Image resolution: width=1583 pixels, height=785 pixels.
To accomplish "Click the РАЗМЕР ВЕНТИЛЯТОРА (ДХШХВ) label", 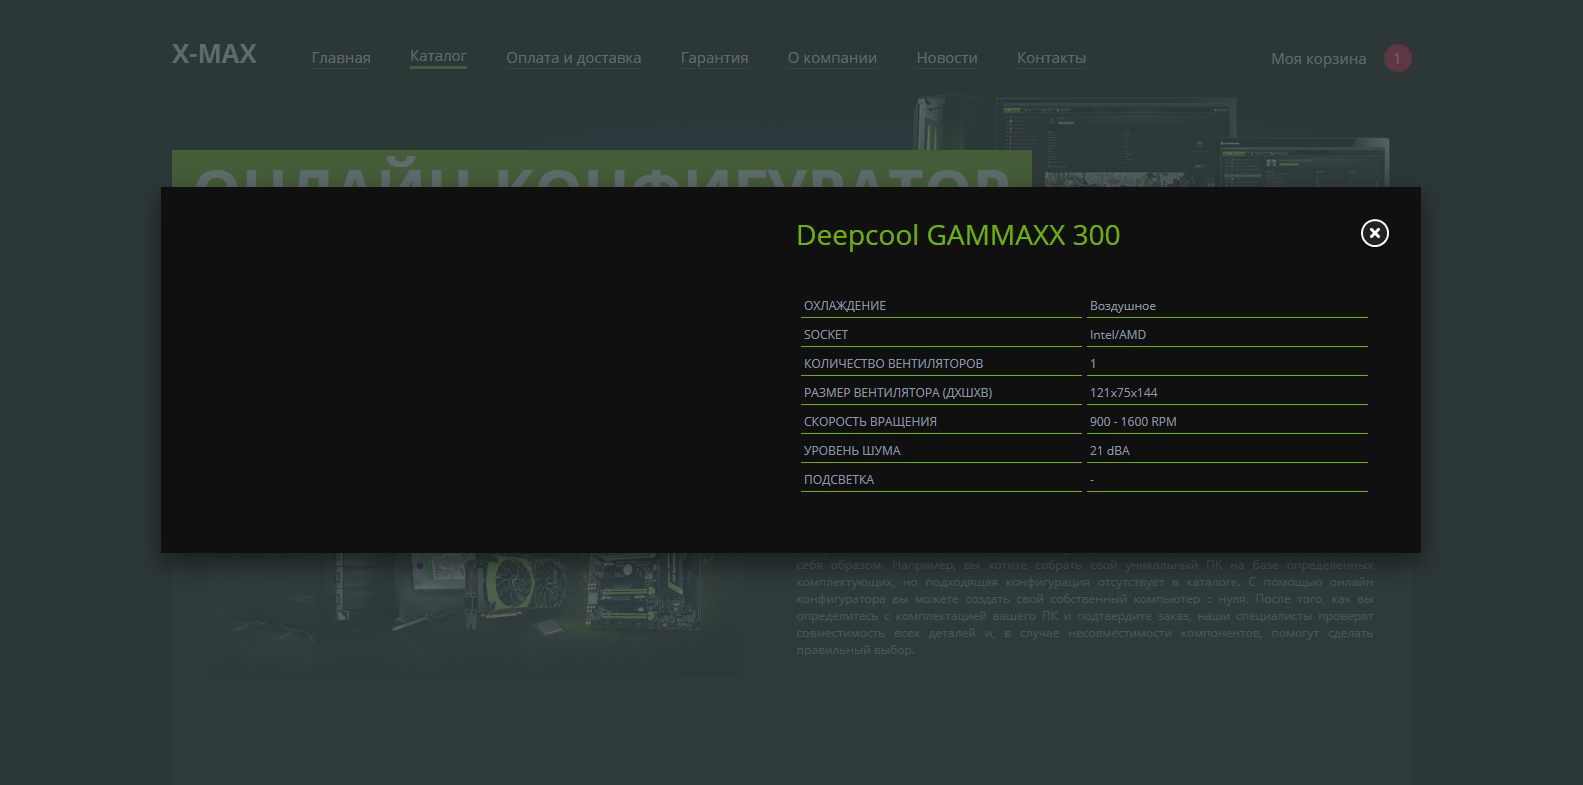I will [x=898, y=393].
